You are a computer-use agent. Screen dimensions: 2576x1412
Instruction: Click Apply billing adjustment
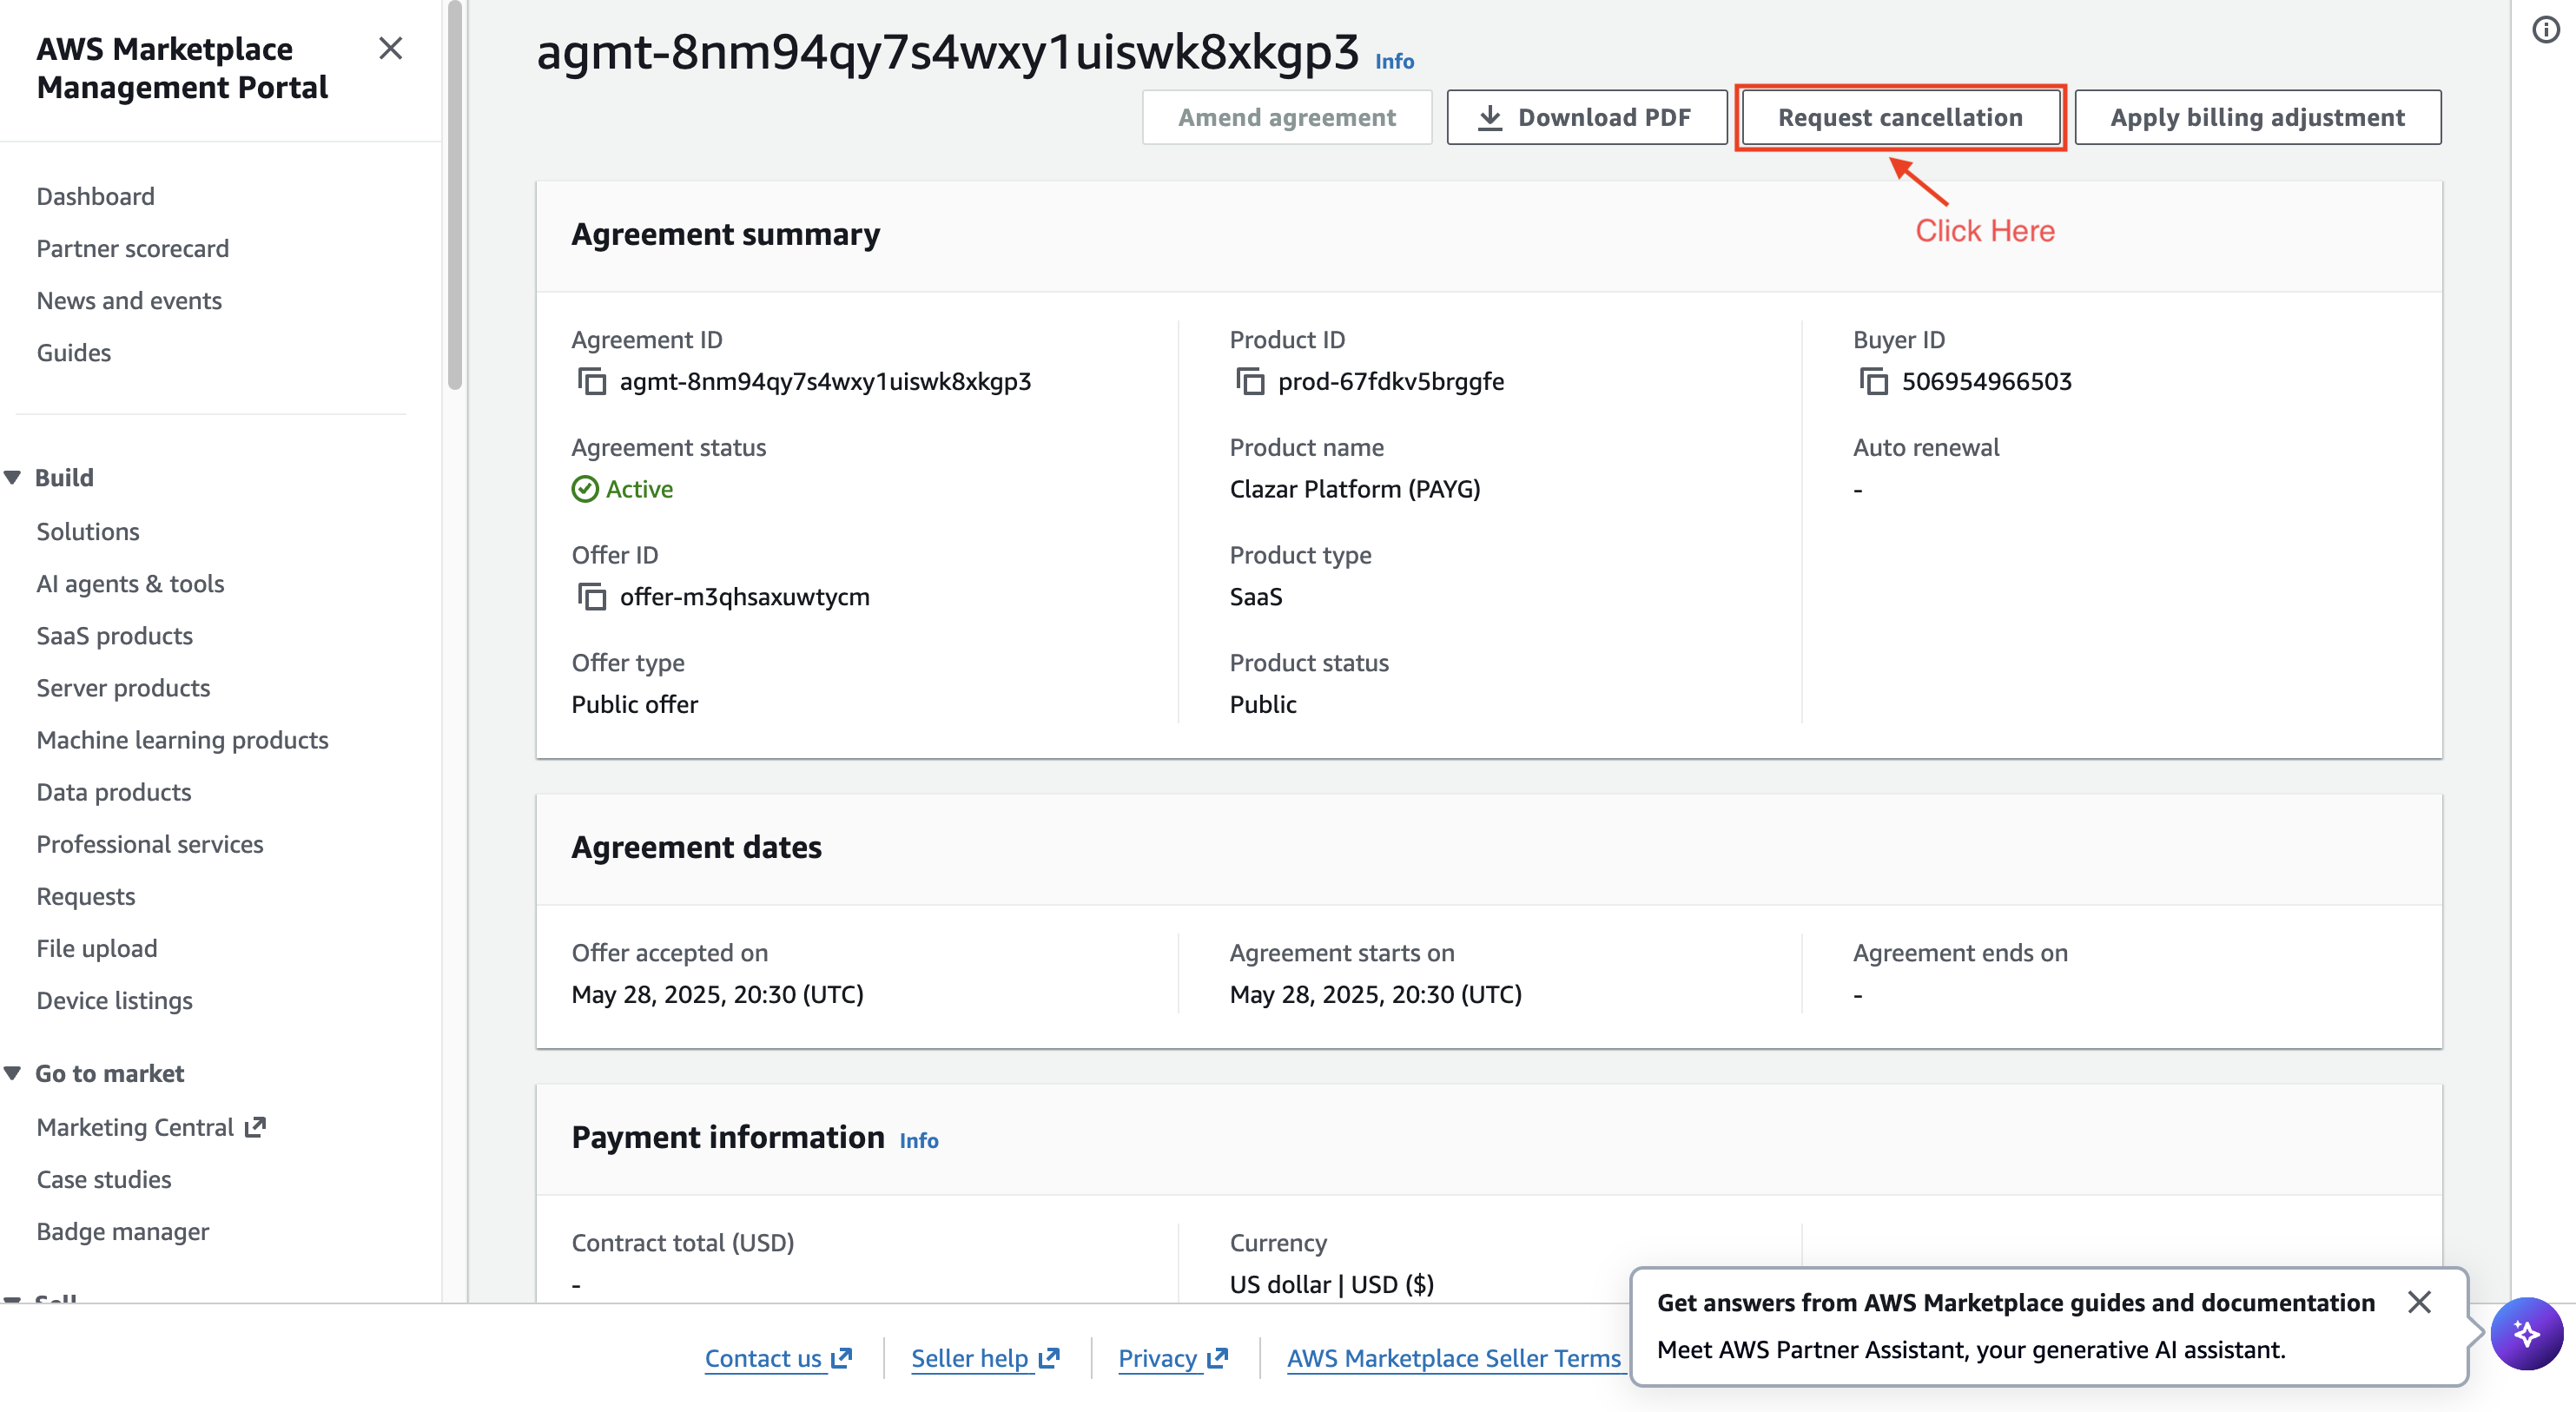click(2257, 117)
